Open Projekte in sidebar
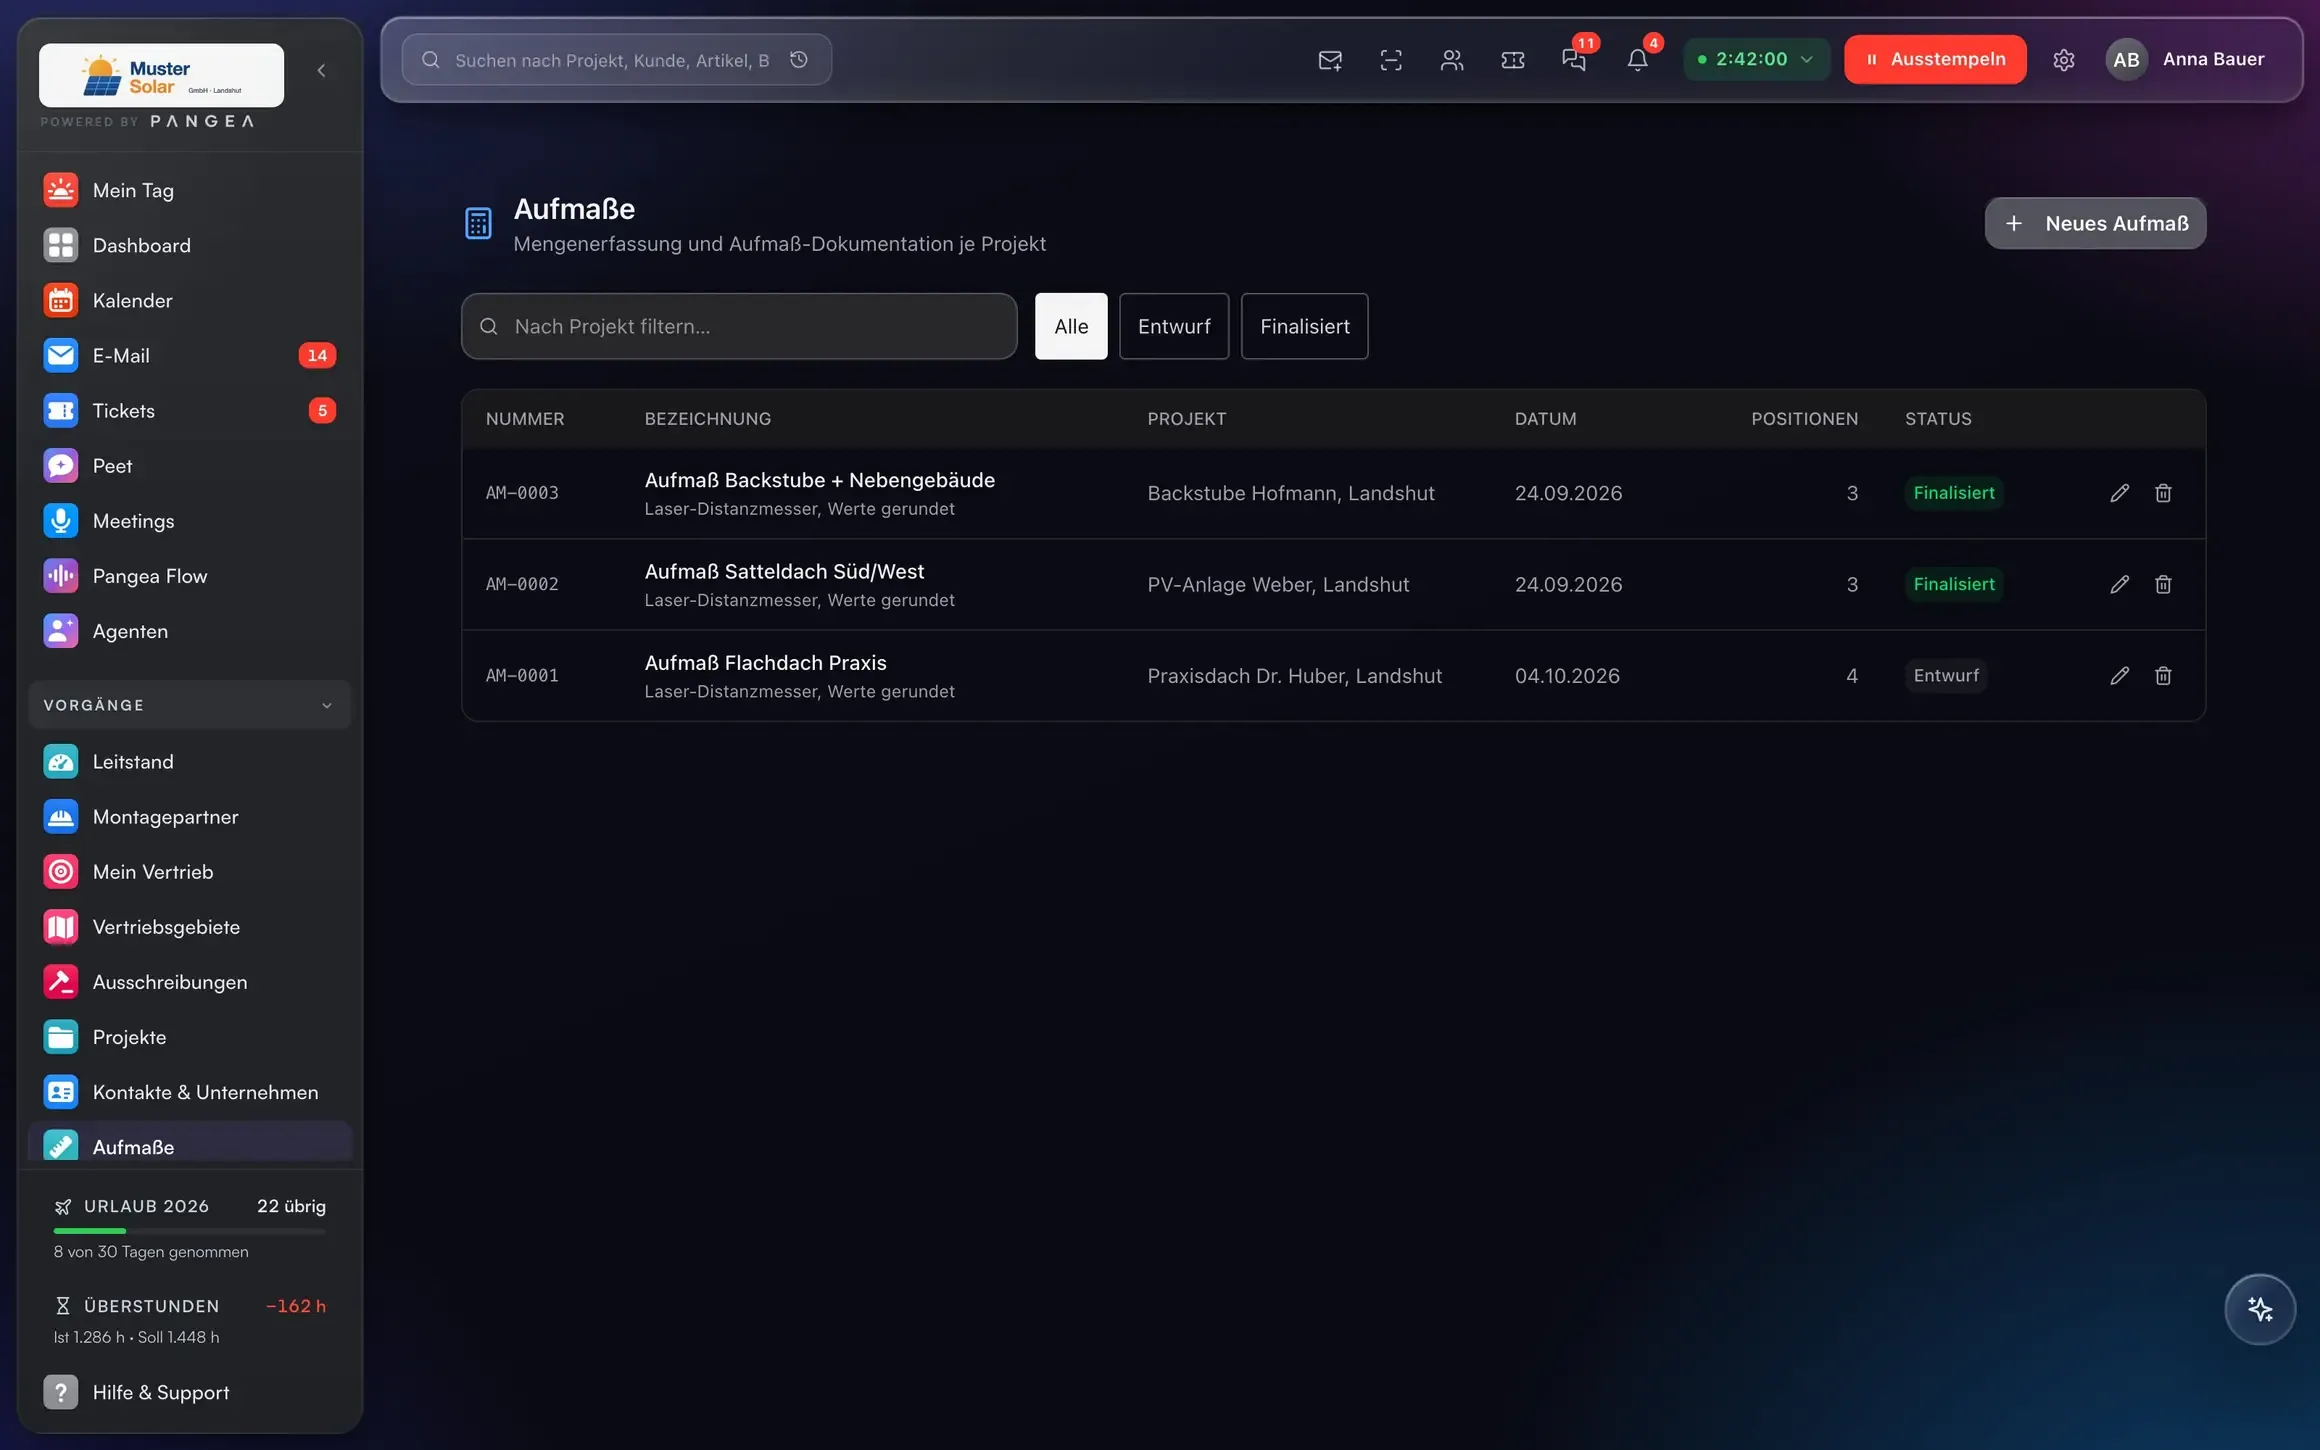2320x1450 pixels. (x=189, y=1037)
